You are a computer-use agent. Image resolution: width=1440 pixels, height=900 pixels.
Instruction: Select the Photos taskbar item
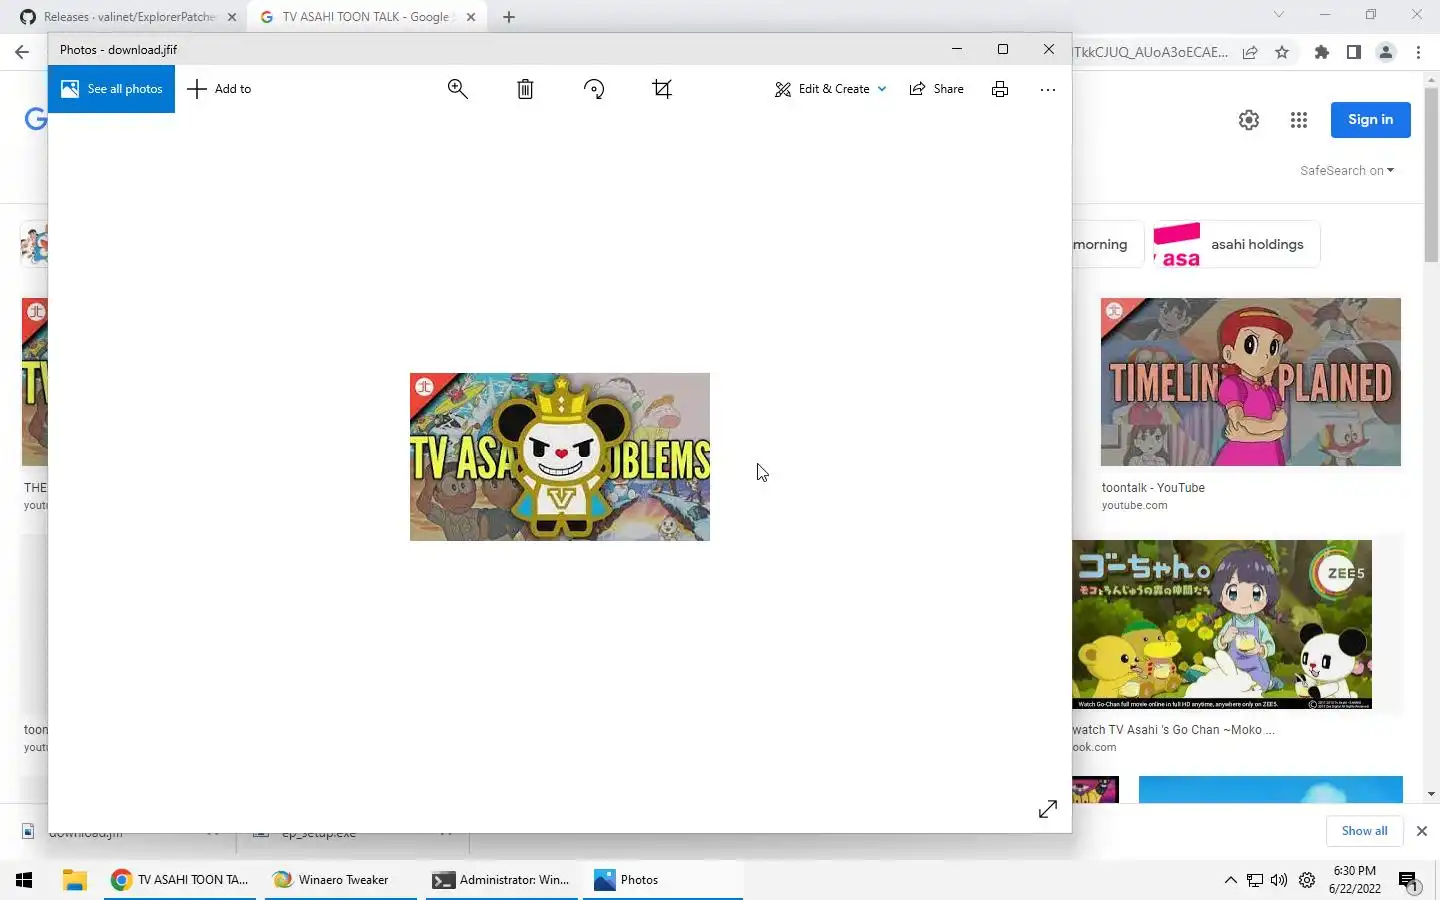[x=663, y=880]
